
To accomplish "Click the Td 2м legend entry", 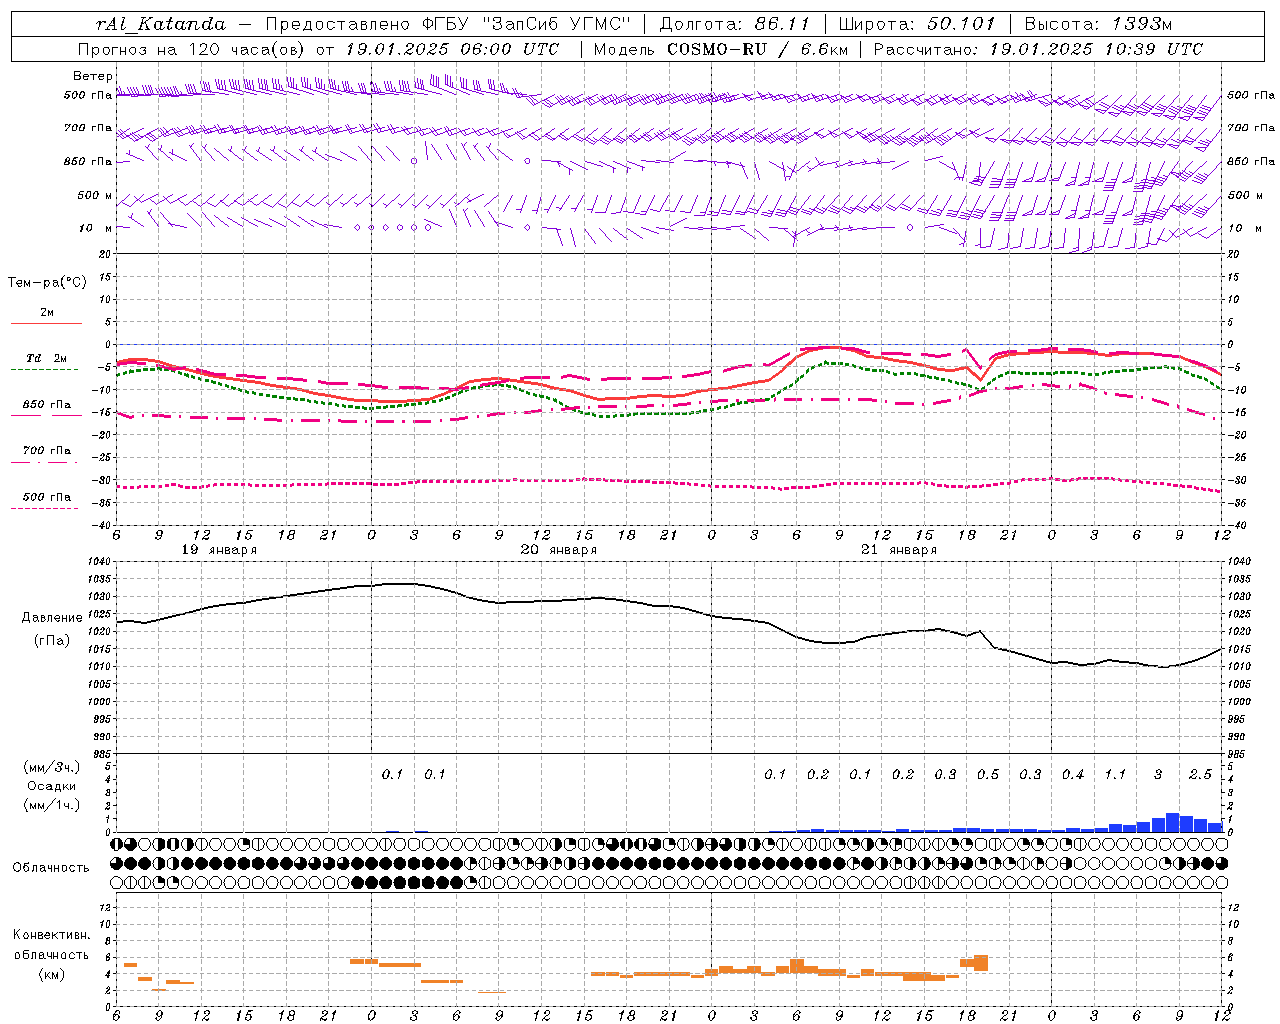I will [x=47, y=358].
